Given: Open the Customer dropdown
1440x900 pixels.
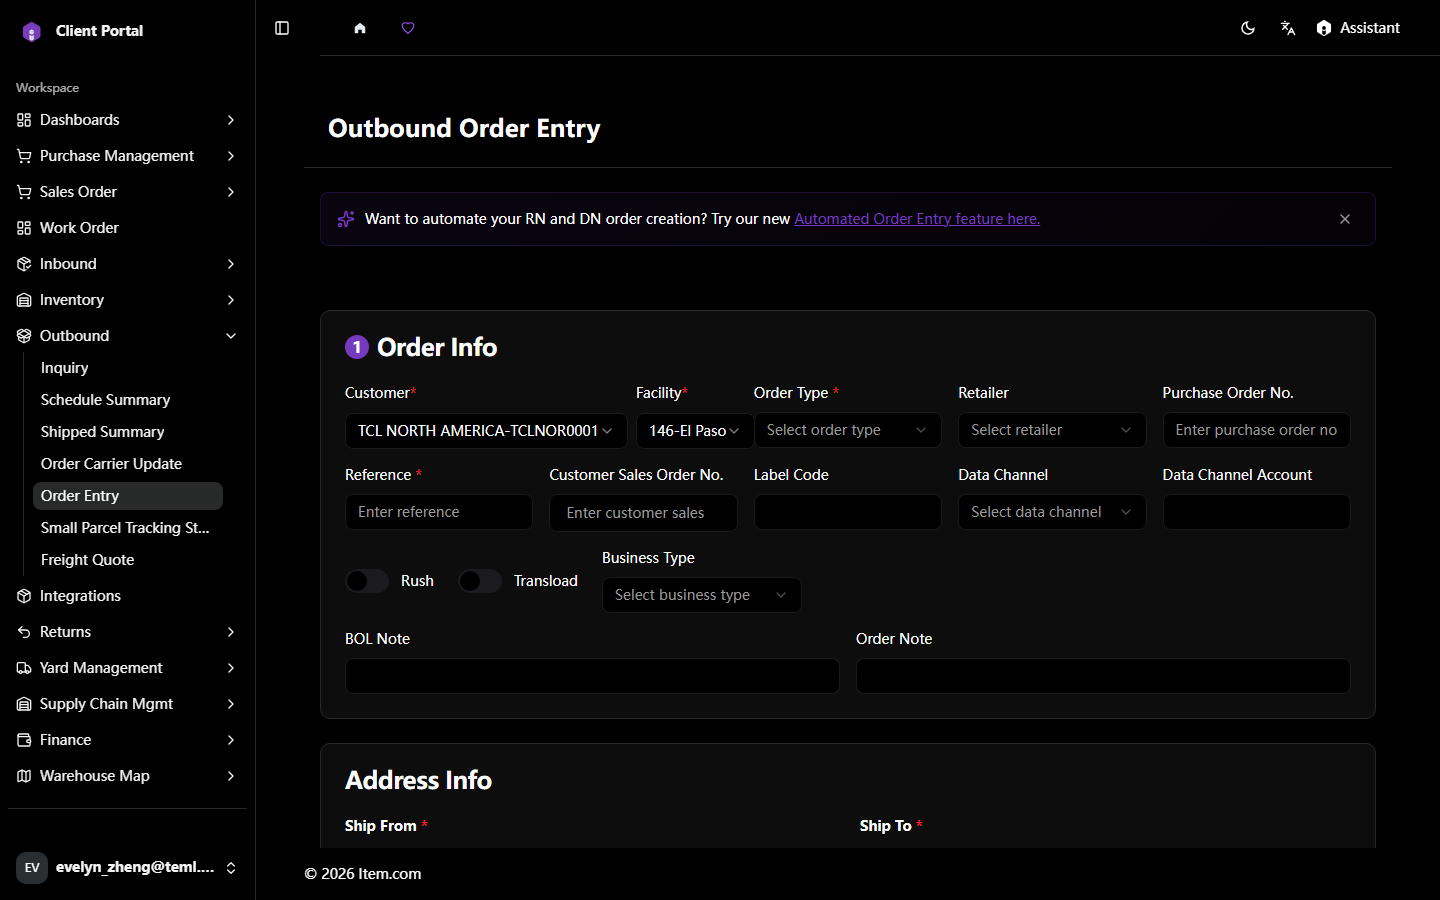Looking at the screenshot, I should point(486,431).
